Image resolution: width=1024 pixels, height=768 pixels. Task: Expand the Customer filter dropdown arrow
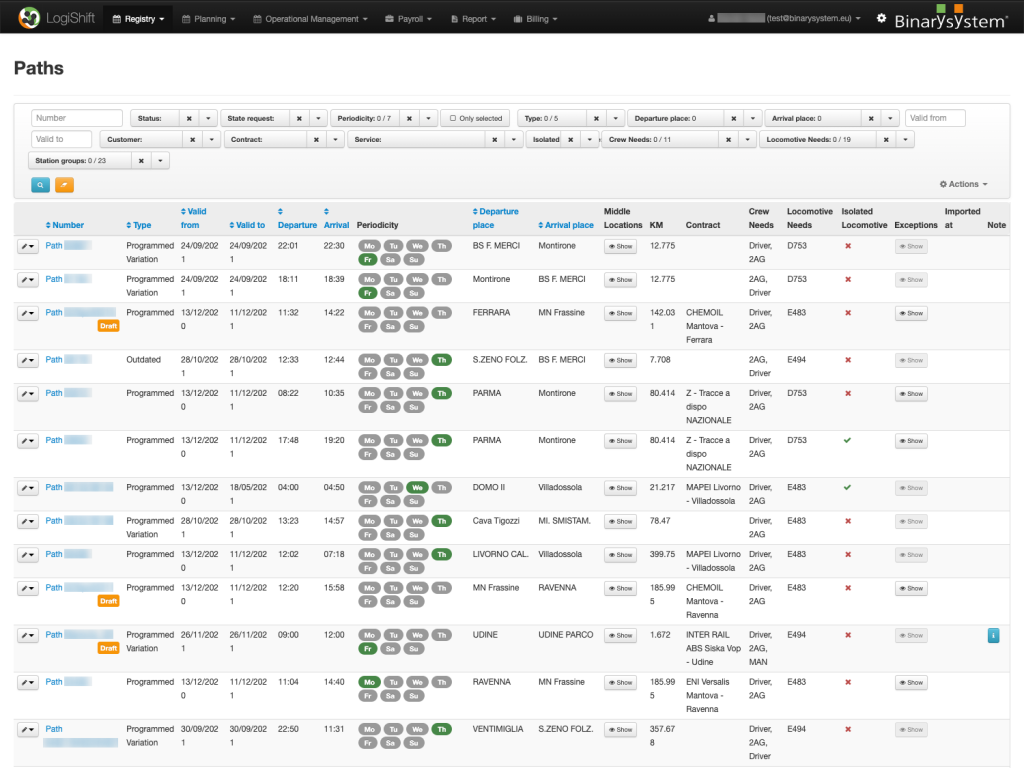tap(212, 139)
